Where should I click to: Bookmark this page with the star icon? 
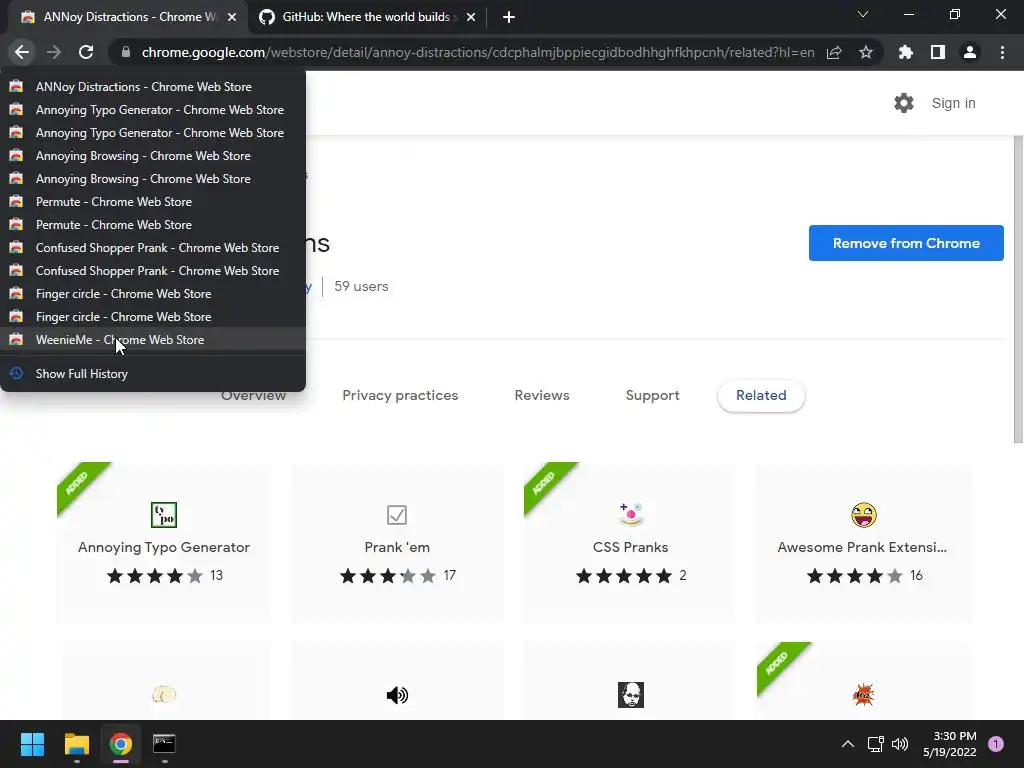(x=865, y=52)
